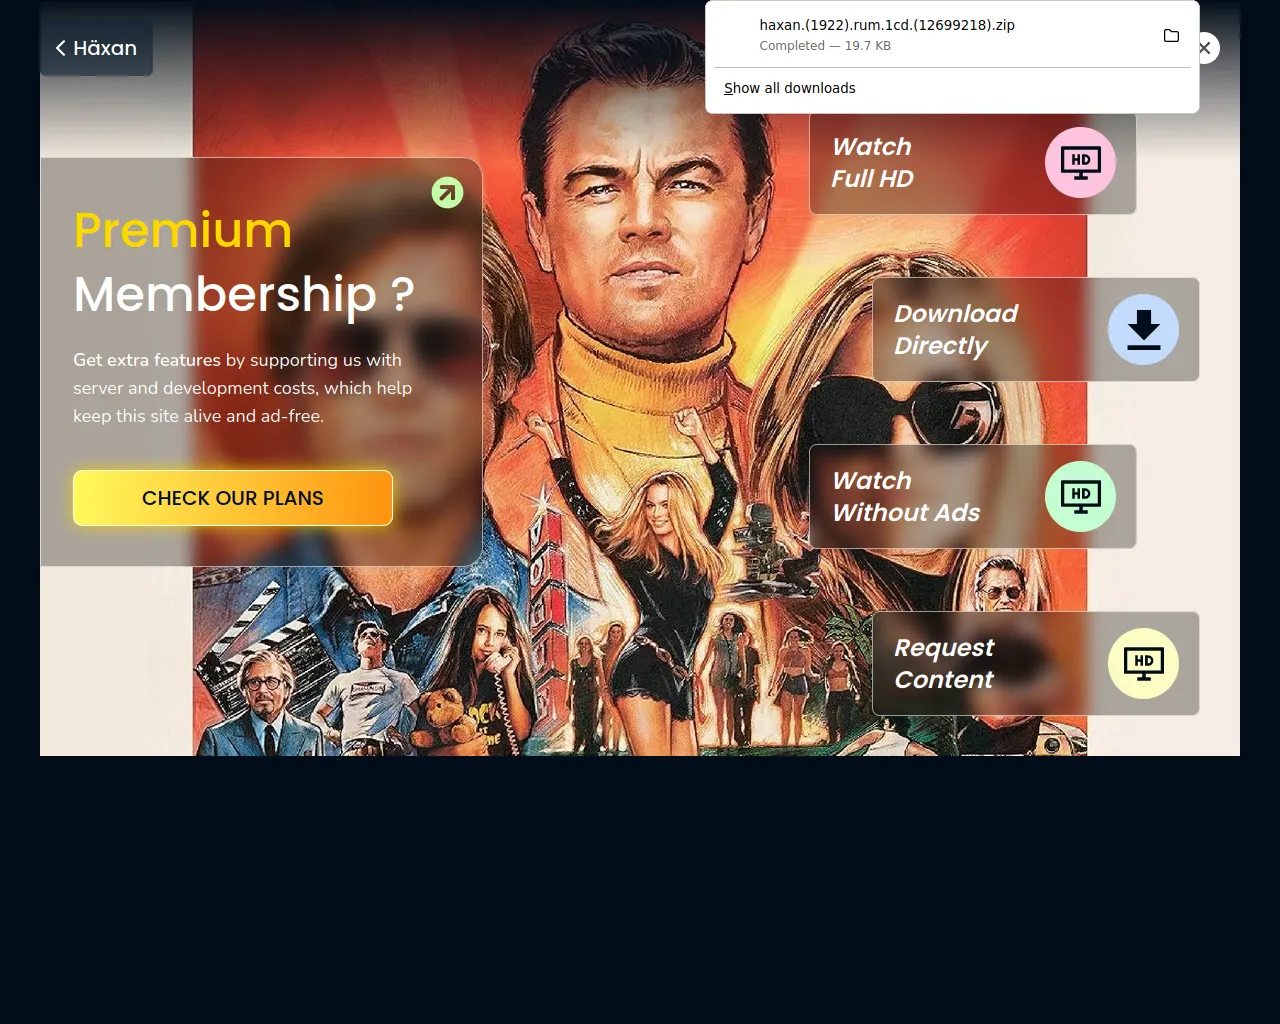Click the green HD monitor icon
Viewport: 1280px width, 1024px height.
point(1080,496)
